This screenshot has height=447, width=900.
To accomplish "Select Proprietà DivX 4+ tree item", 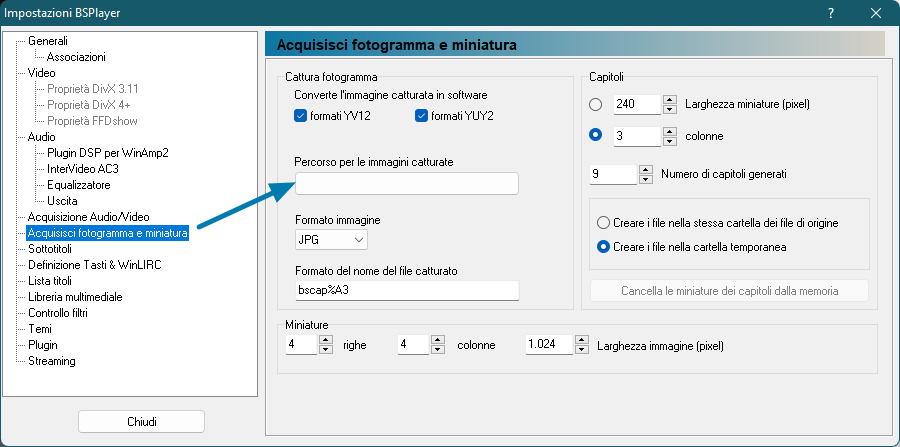I will coord(89,105).
